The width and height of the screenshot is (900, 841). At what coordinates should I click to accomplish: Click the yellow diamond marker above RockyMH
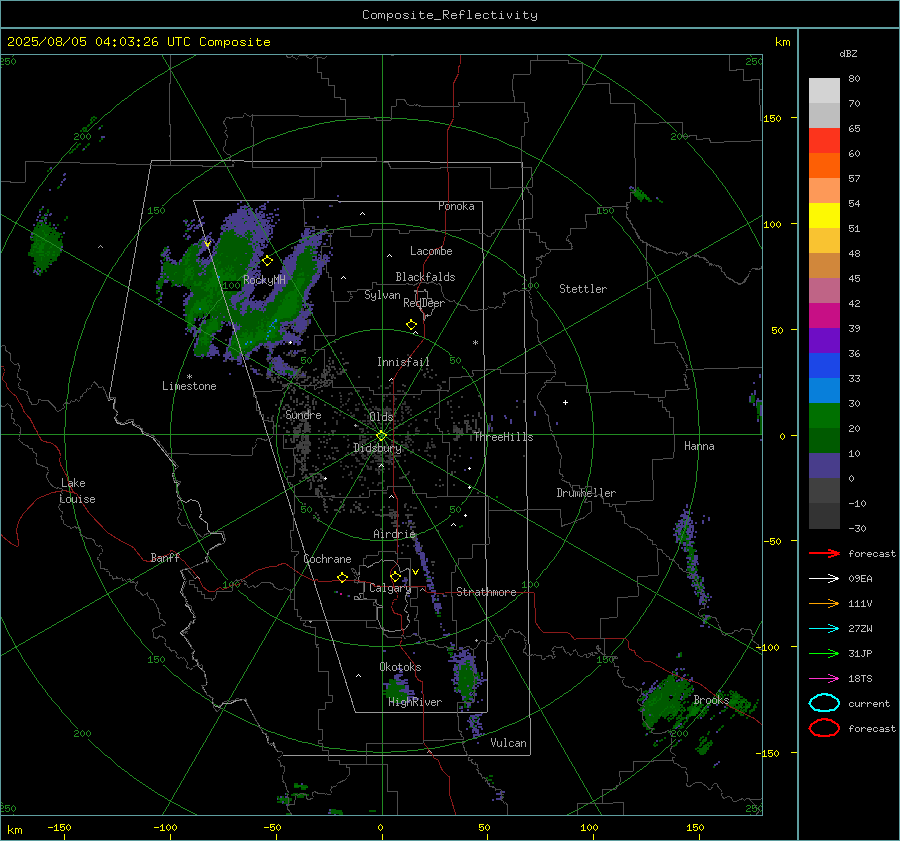point(267,261)
